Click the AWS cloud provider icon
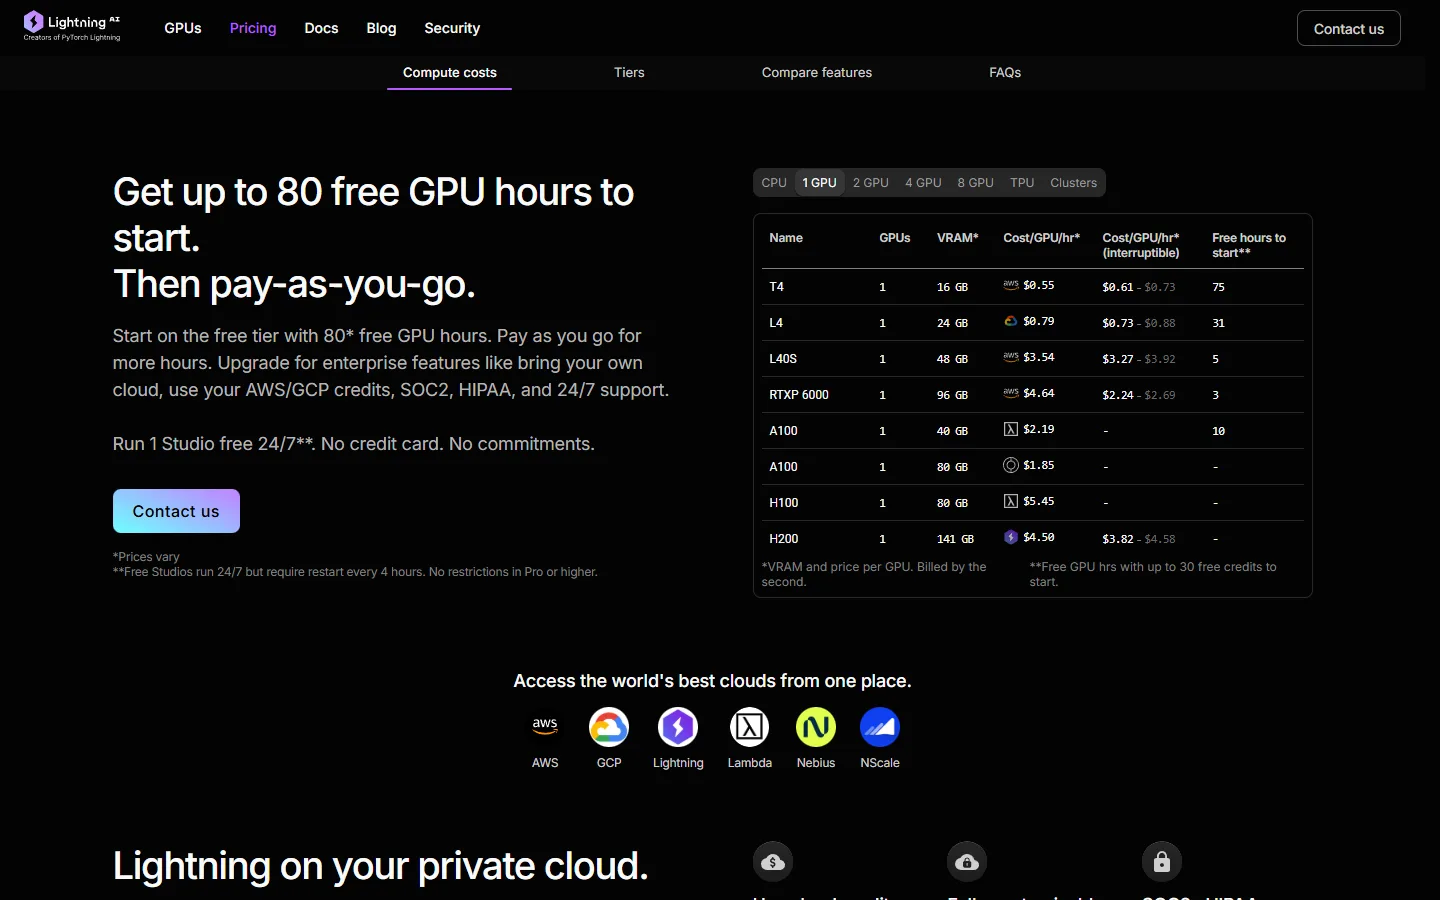The image size is (1440, 900). coord(545,727)
